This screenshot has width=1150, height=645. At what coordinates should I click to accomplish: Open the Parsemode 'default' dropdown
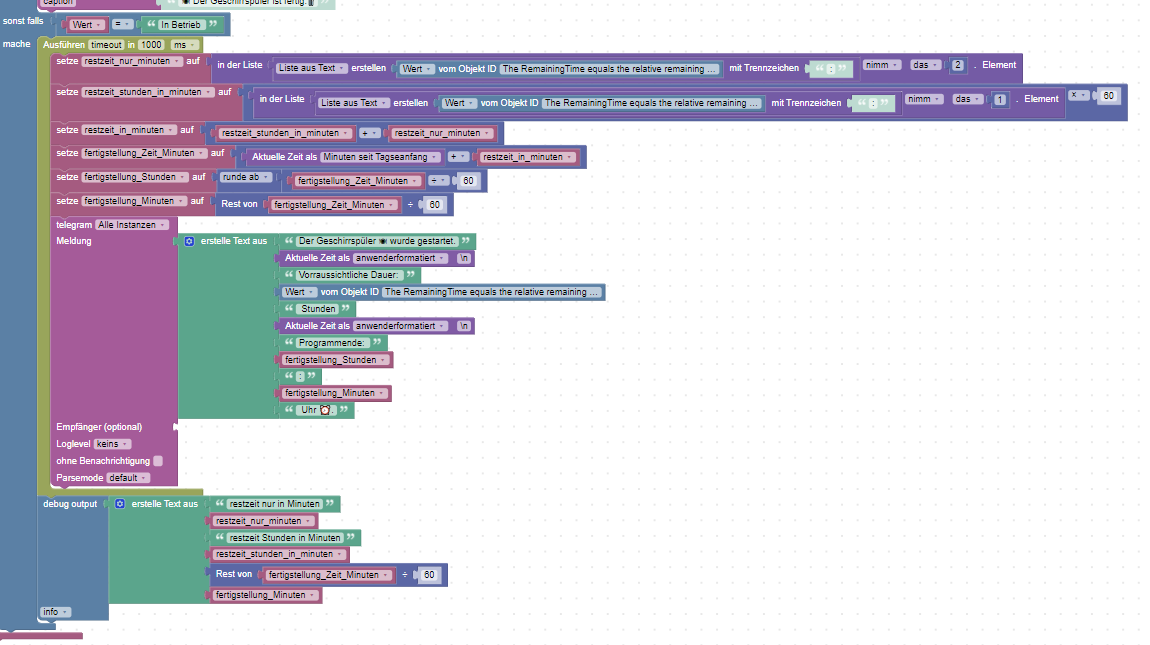(128, 478)
